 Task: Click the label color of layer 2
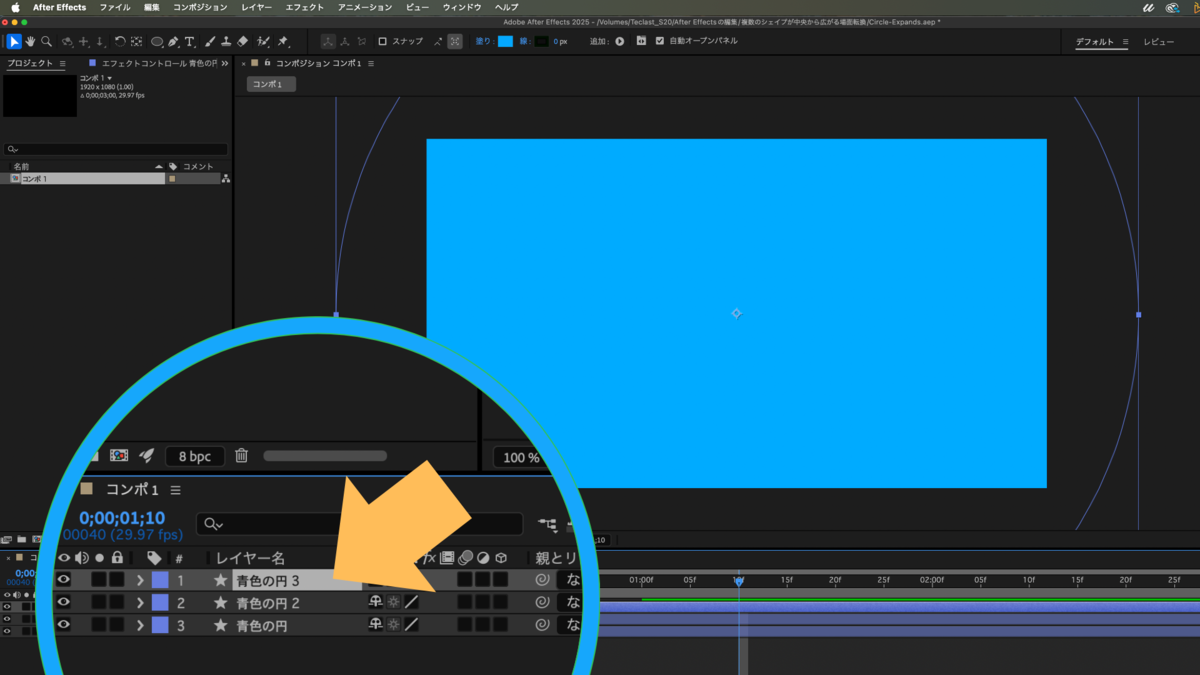pyautogui.click(x=159, y=603)
